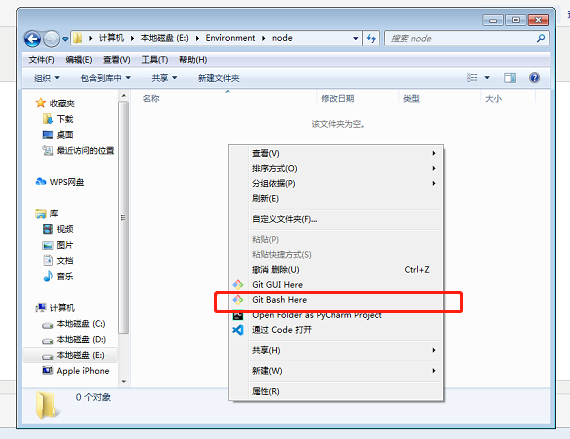Click the 新建文件夹 toolbar button

click(x=218, y=78)
